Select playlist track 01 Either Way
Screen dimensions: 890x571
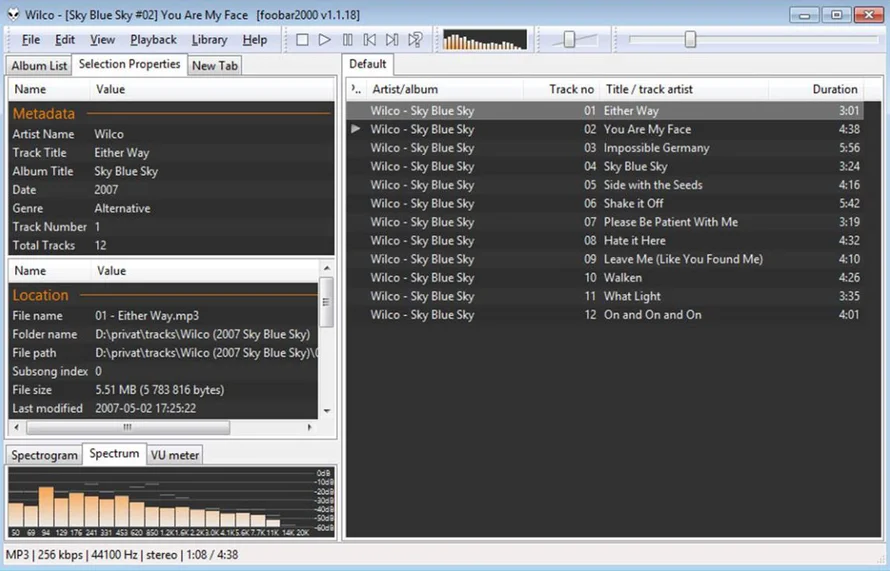605,111
